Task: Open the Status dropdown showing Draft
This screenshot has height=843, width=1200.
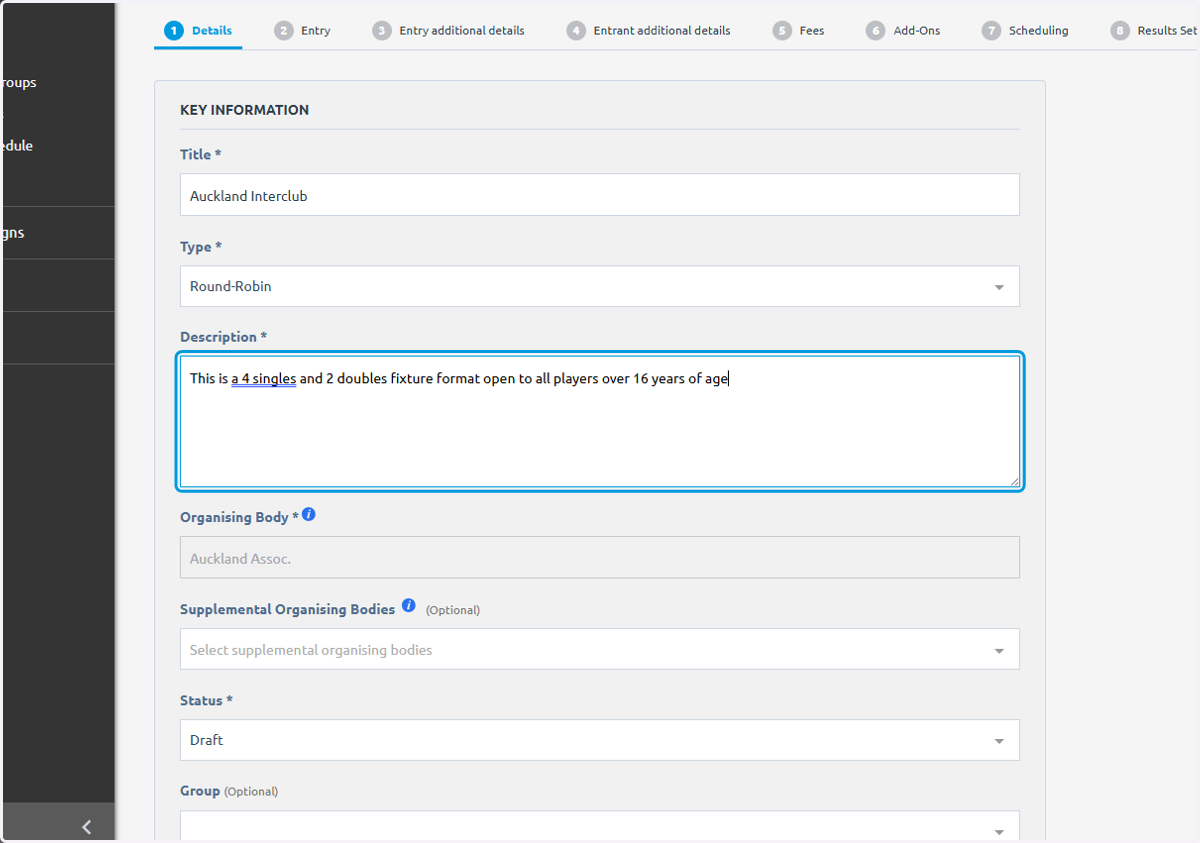Action: pyautogui.click(x=600, y=740)
